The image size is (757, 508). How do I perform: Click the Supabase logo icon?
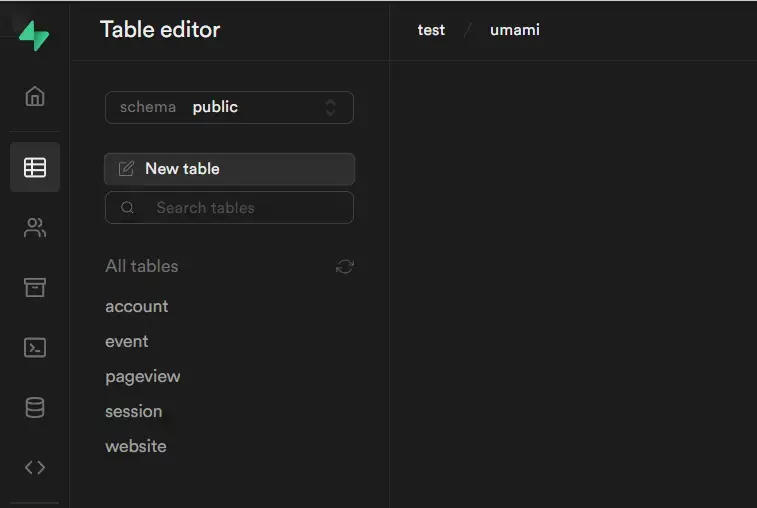coord(34,36)
